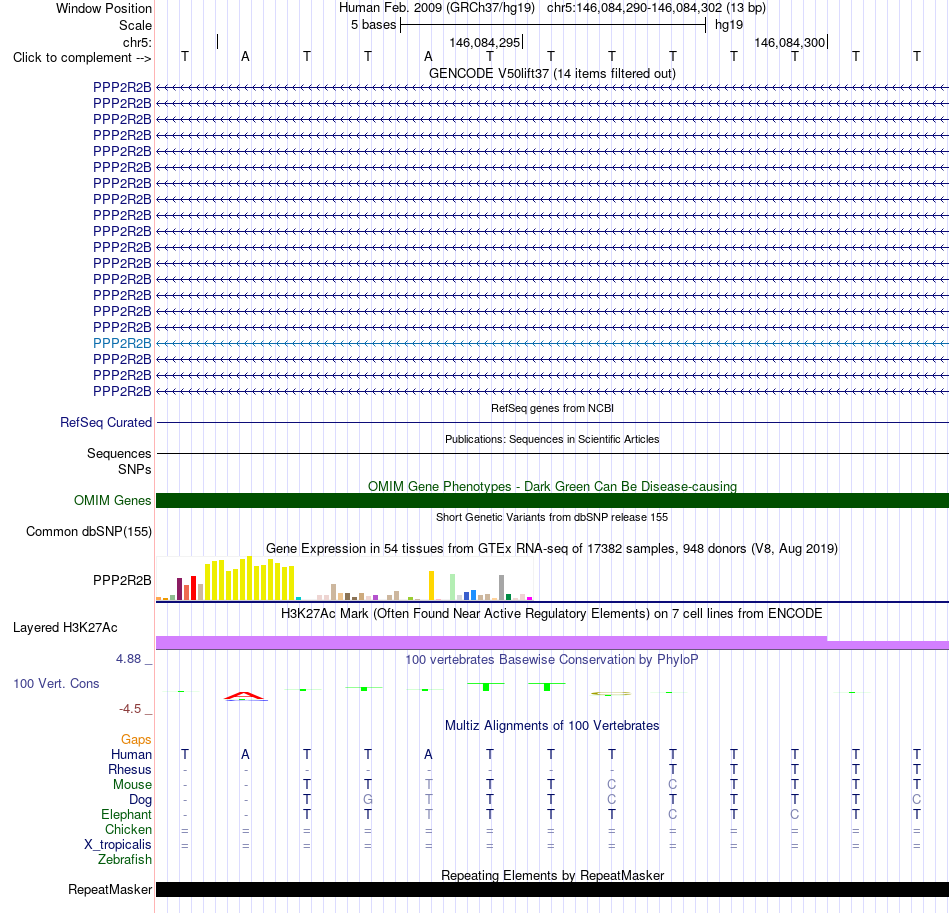This screenshot has height=913, width=950.
Task: Click 'Publications: Sequences in Scientific Articles' title
Action: click(x=552, y=439)
